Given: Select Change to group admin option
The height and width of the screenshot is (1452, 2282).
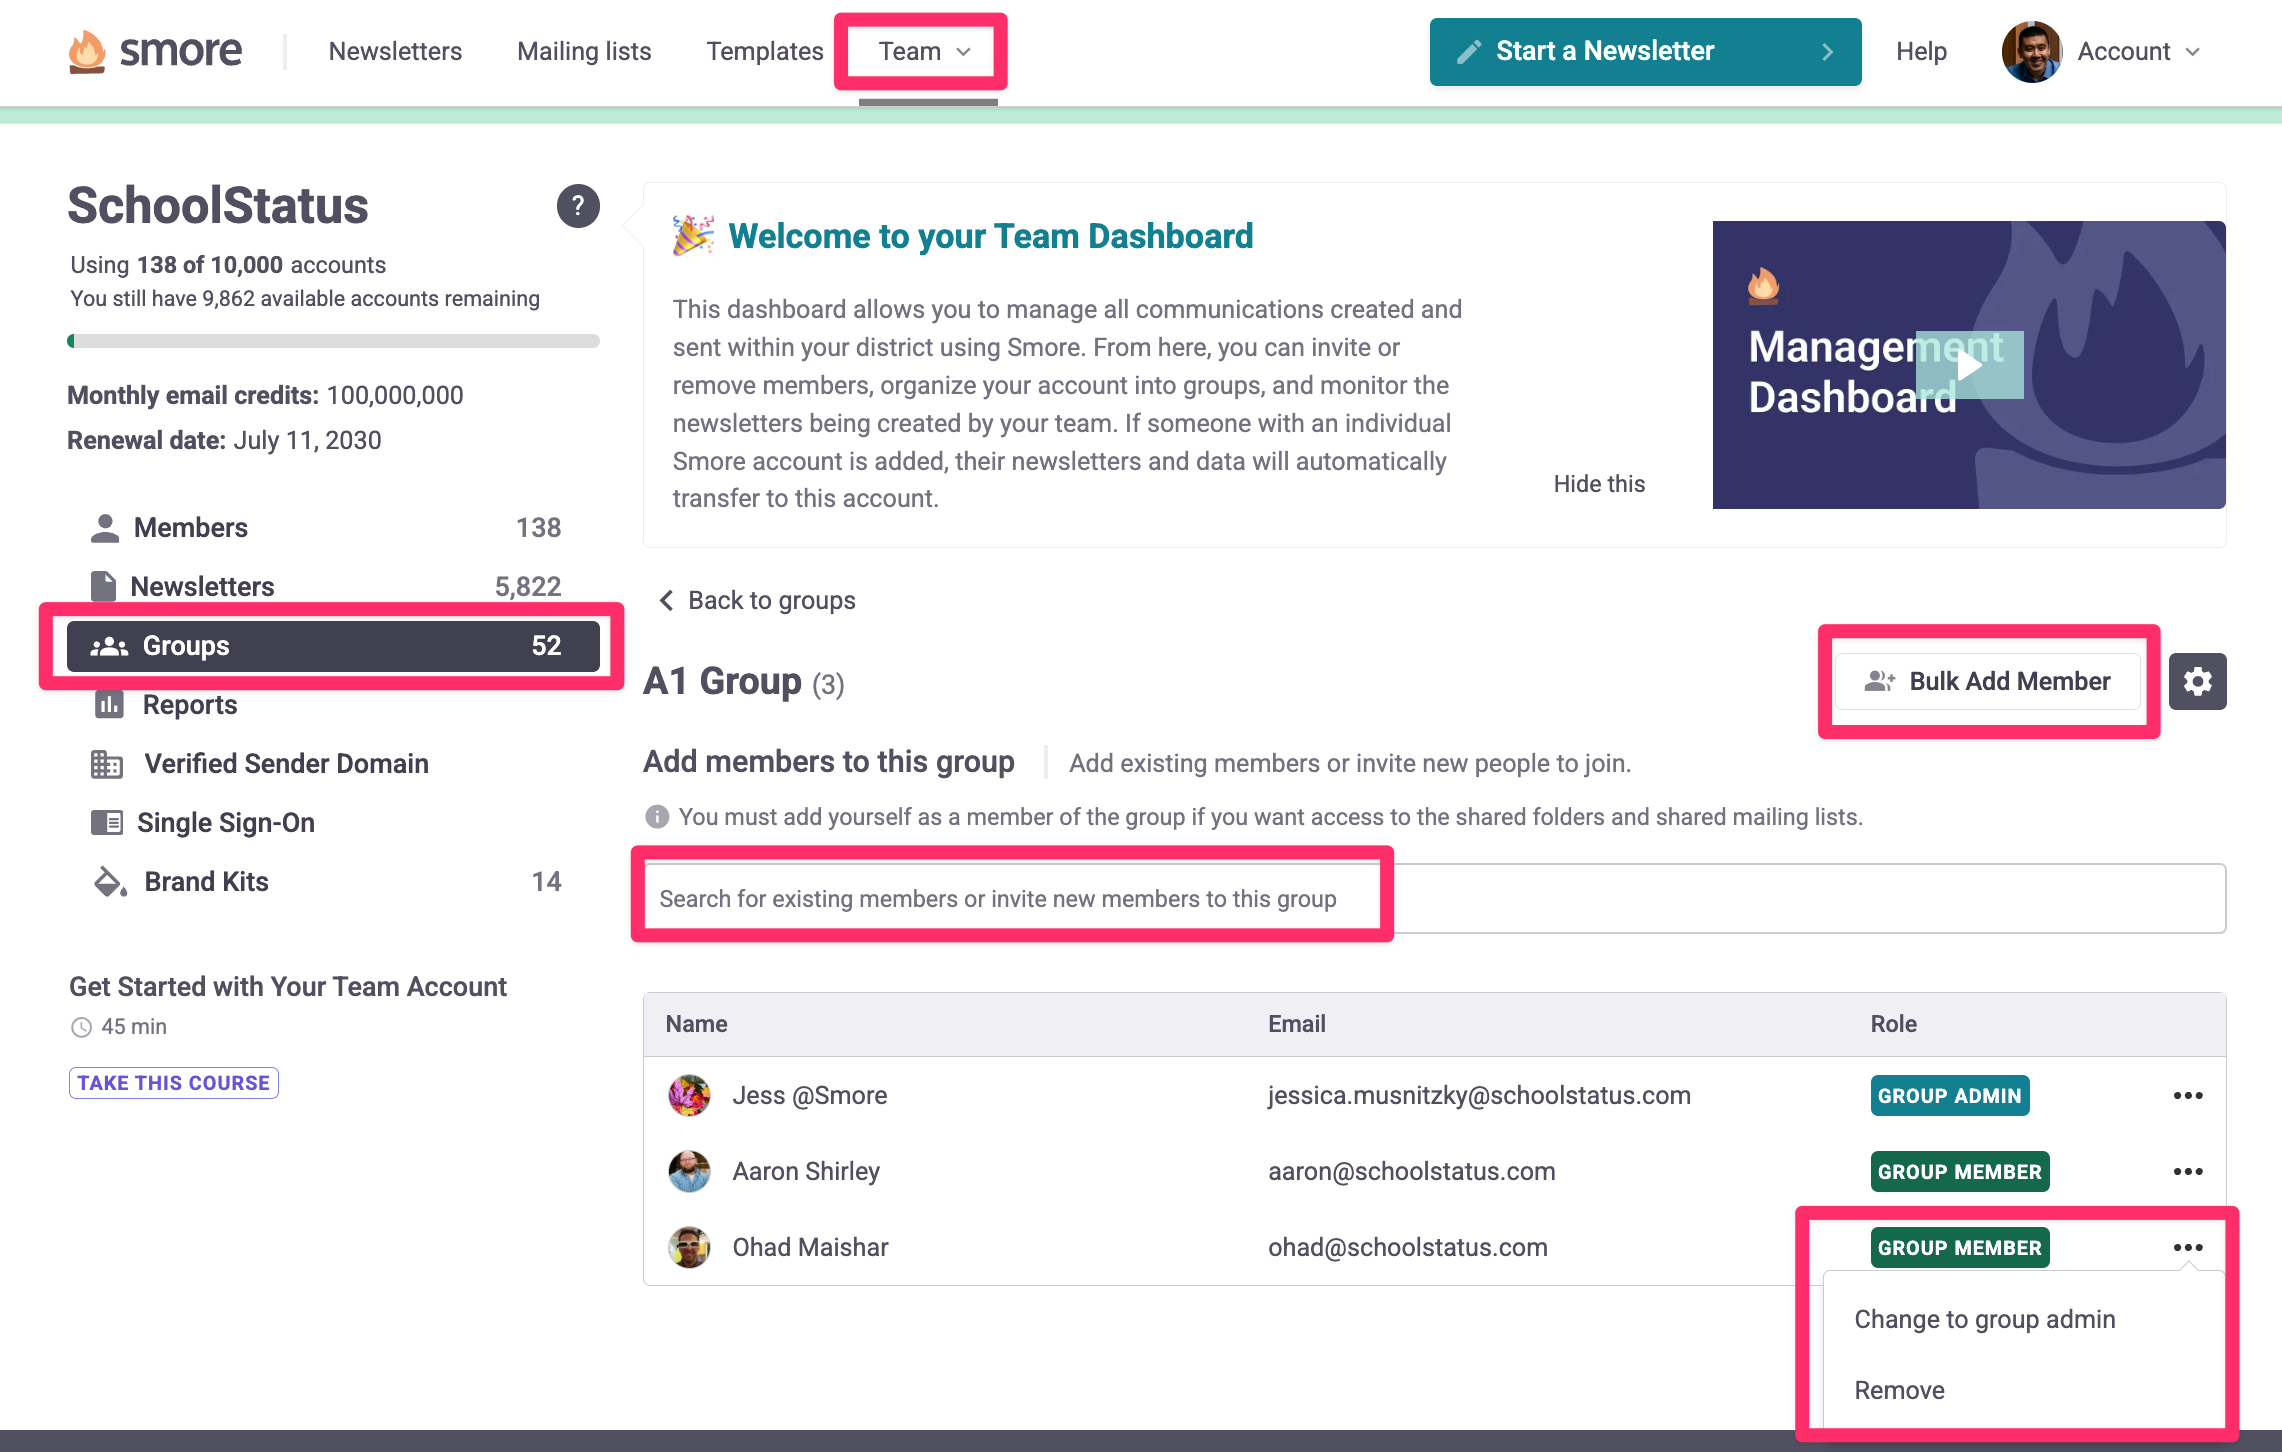Looking at the screenshot, I should click(x=1984, y=1320).
